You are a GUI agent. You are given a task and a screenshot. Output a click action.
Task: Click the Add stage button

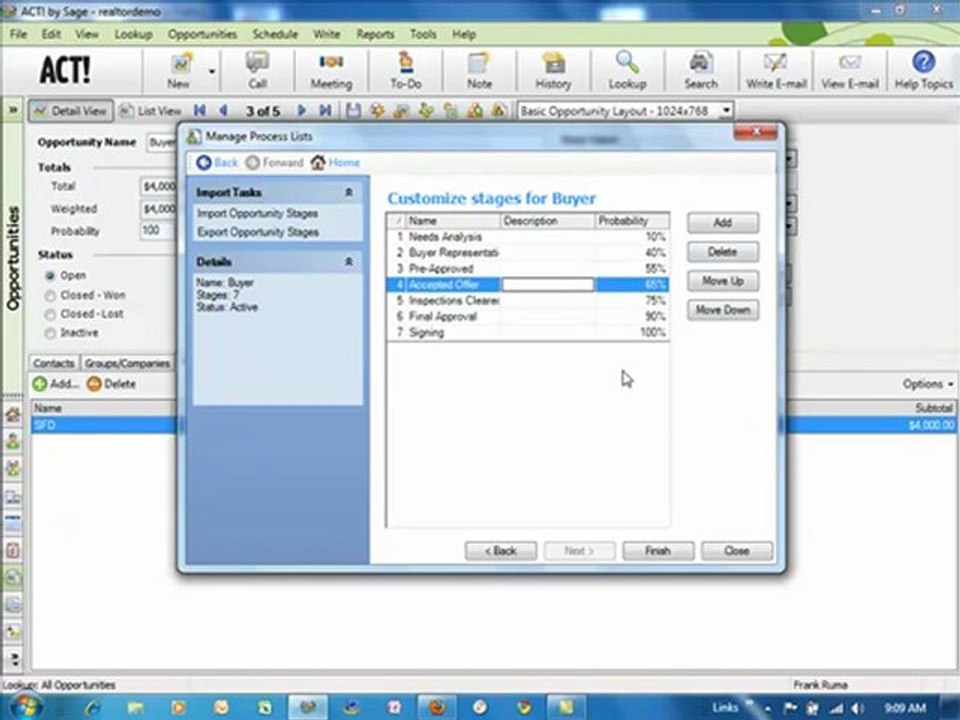click(x=722, y=223)
